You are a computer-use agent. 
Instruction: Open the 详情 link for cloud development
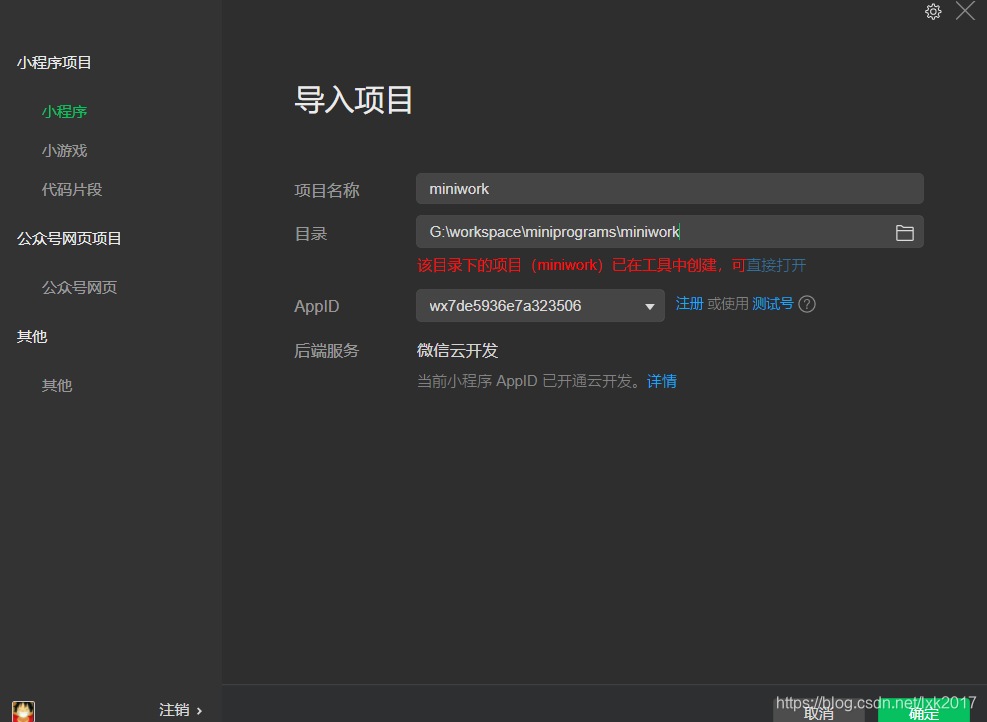[x=662, y=381]
